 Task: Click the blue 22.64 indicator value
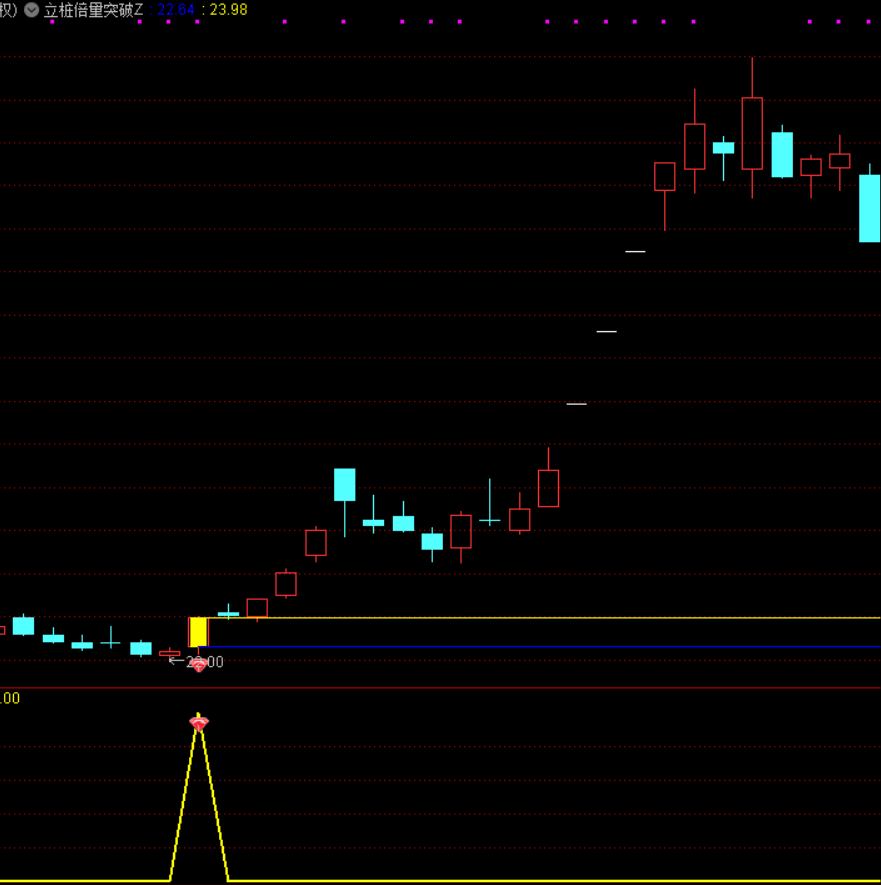(x=176, y=10)
